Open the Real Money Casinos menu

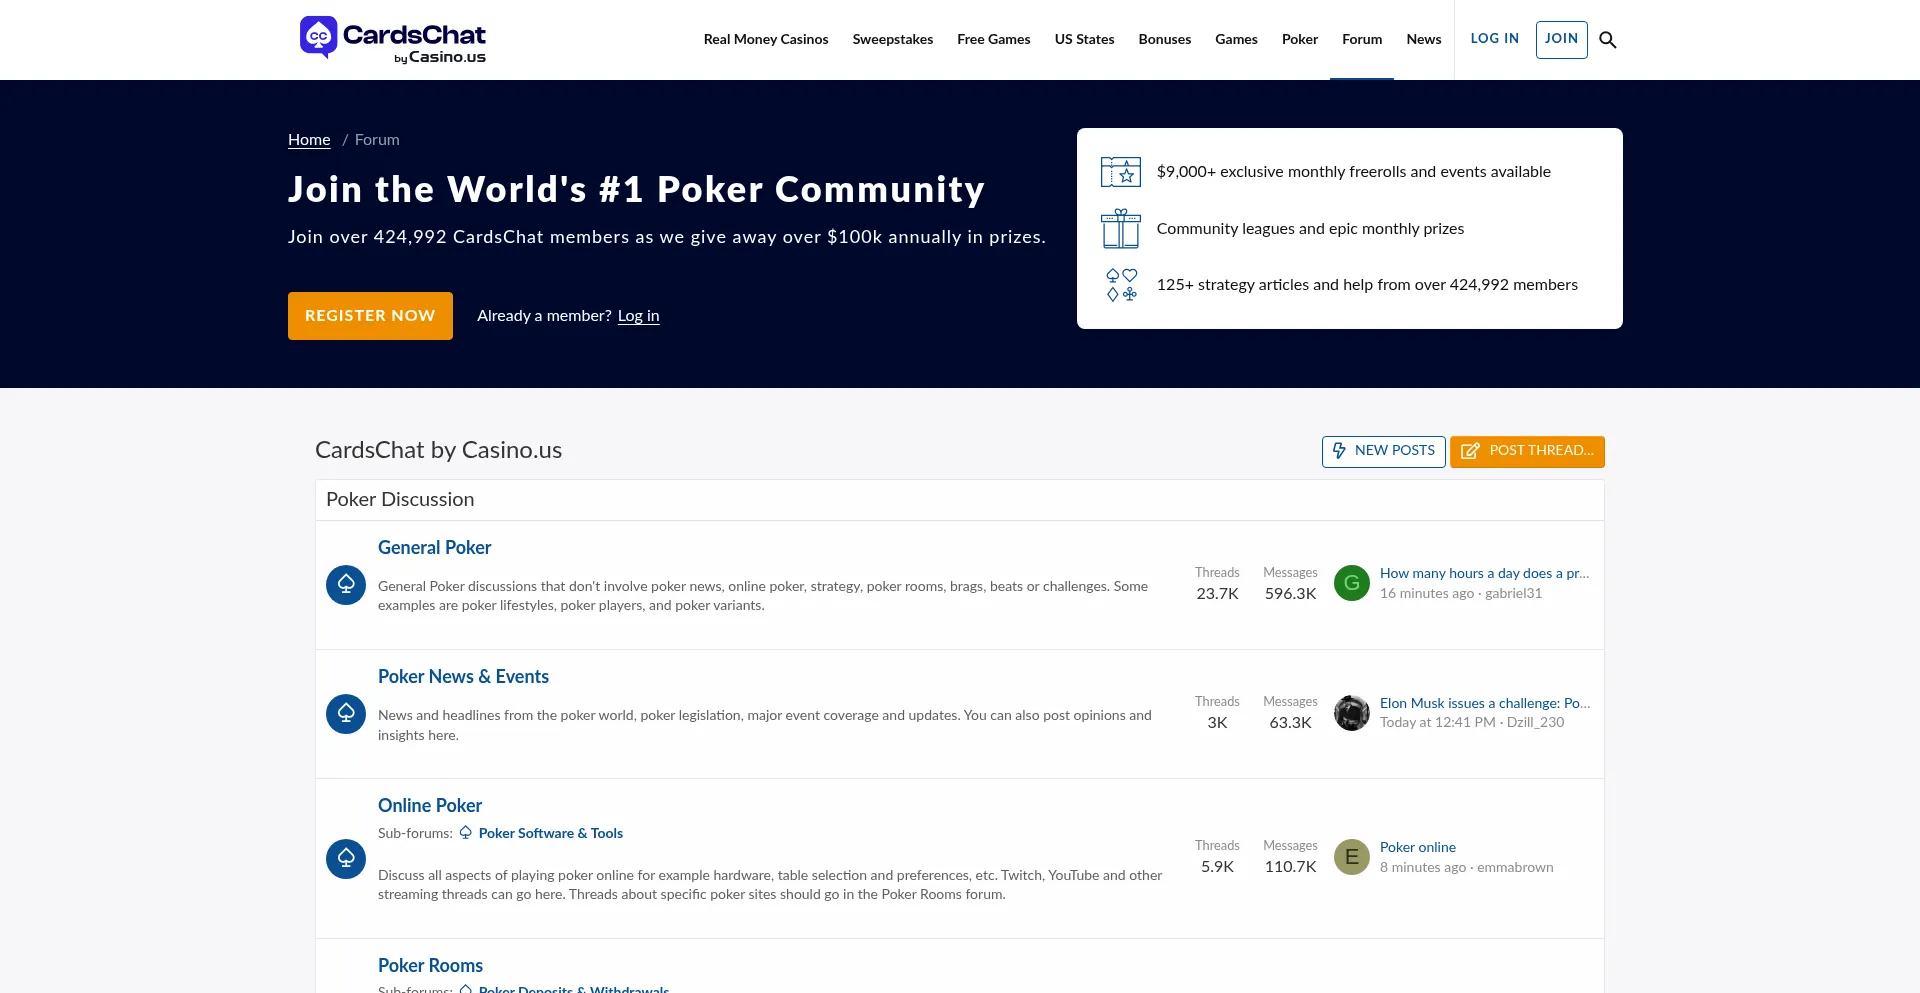point(766,40)
